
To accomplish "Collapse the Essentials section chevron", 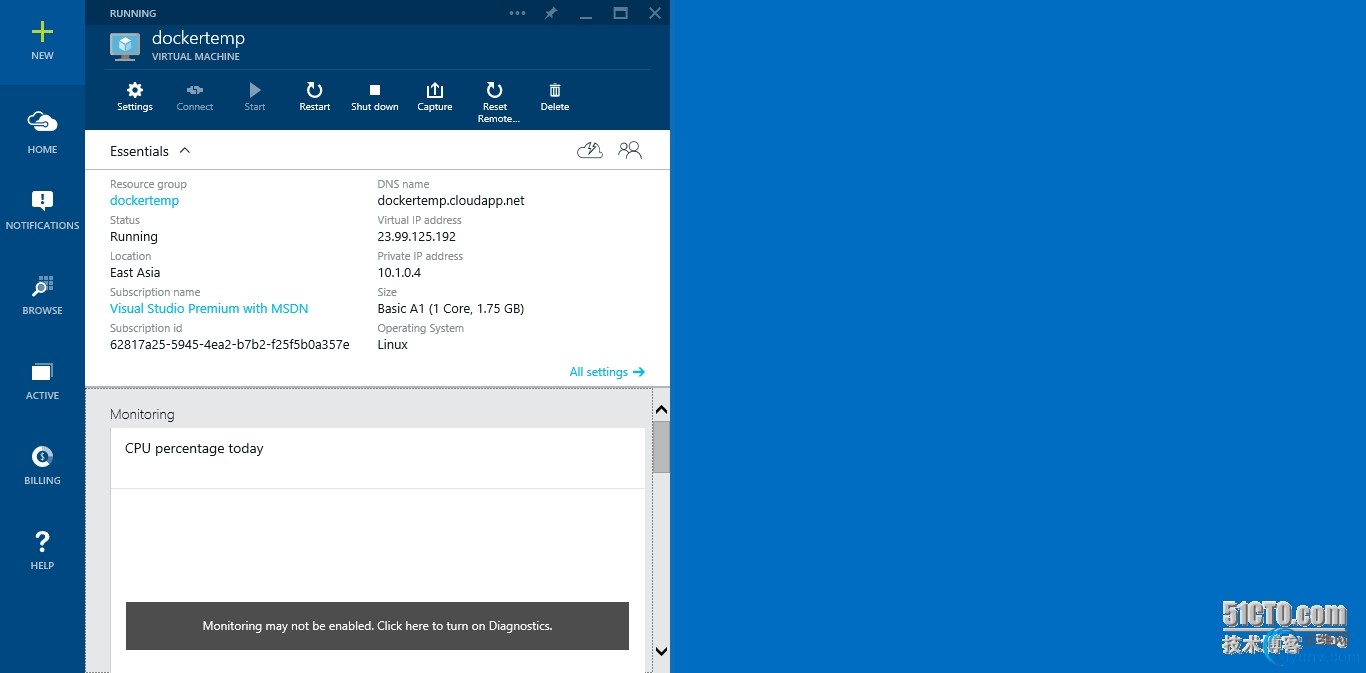I will click(x=185, y=151).
